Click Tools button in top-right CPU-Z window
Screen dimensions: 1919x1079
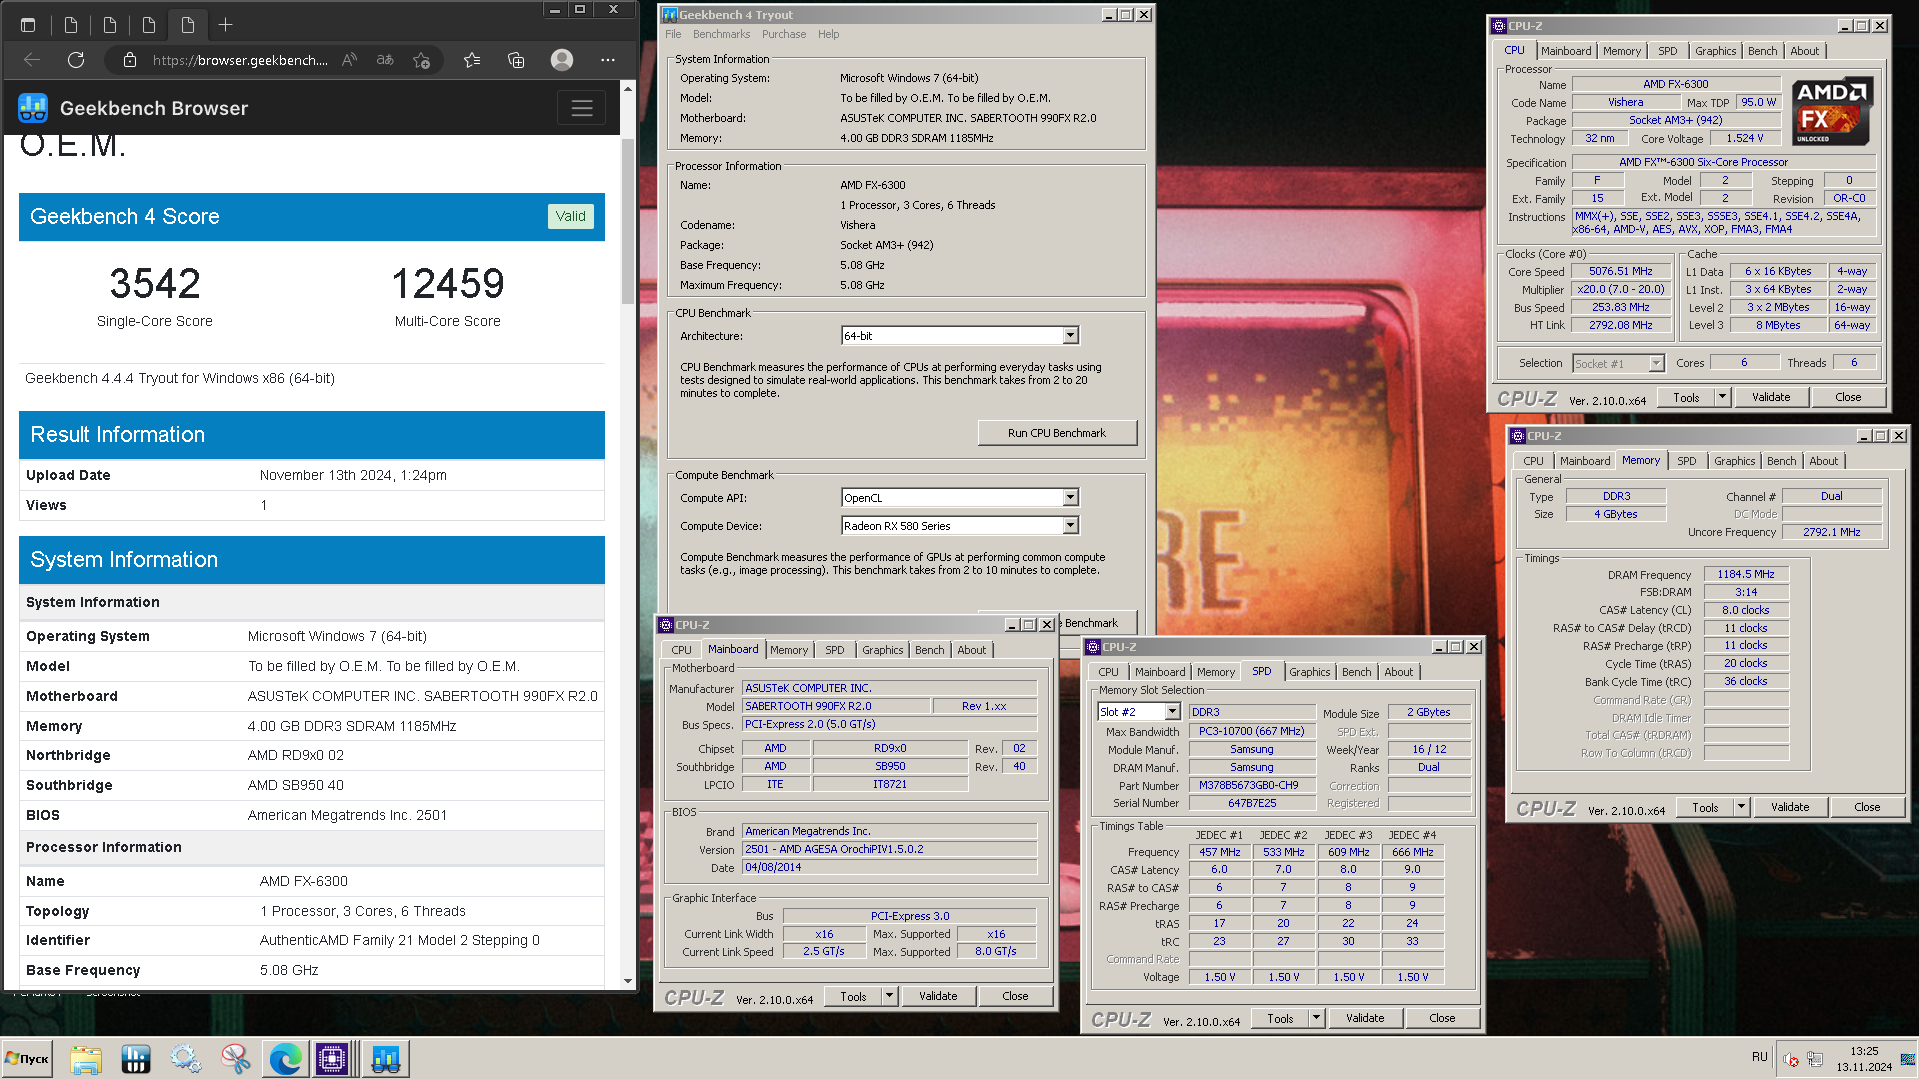click(1686, 397)
